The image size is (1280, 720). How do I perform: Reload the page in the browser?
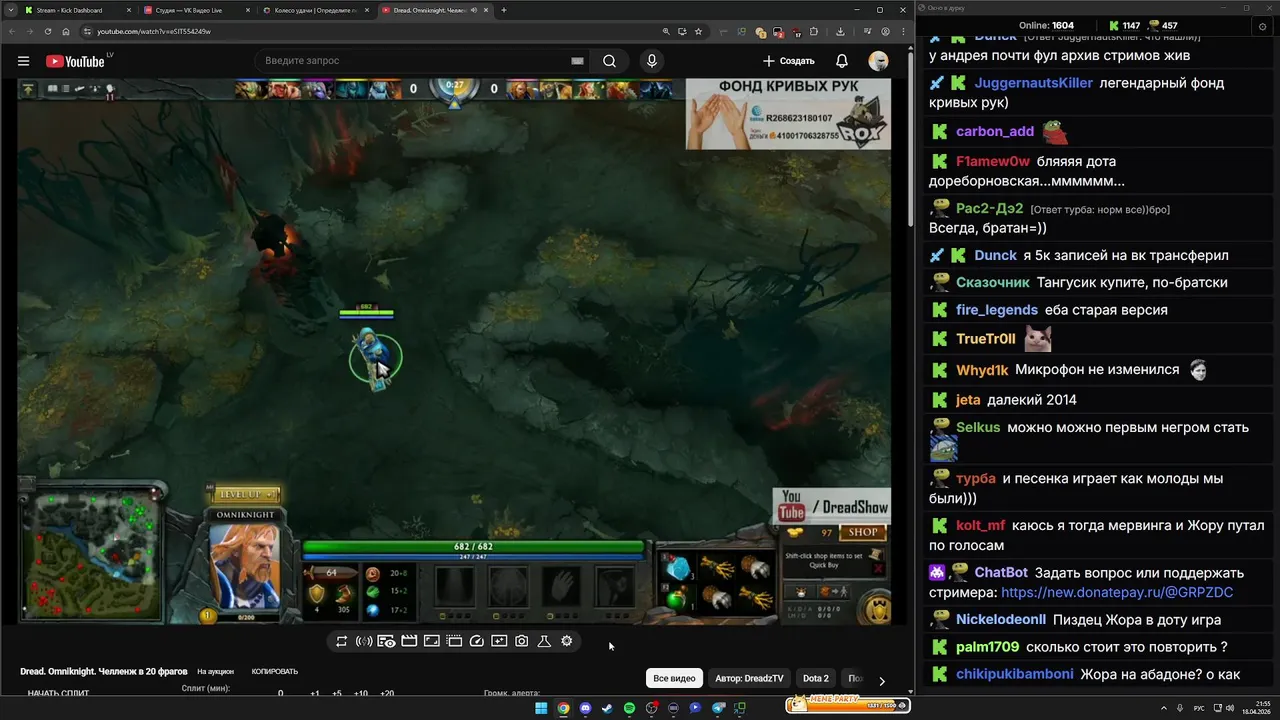(48, 31)
